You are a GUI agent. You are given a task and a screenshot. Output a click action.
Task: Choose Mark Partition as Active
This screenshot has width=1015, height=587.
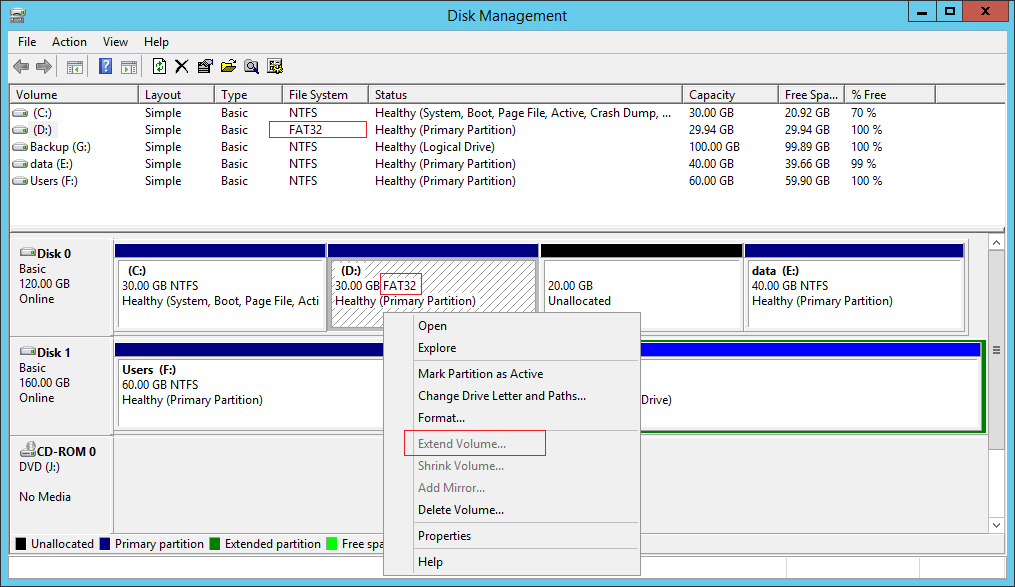pos(480,374)
